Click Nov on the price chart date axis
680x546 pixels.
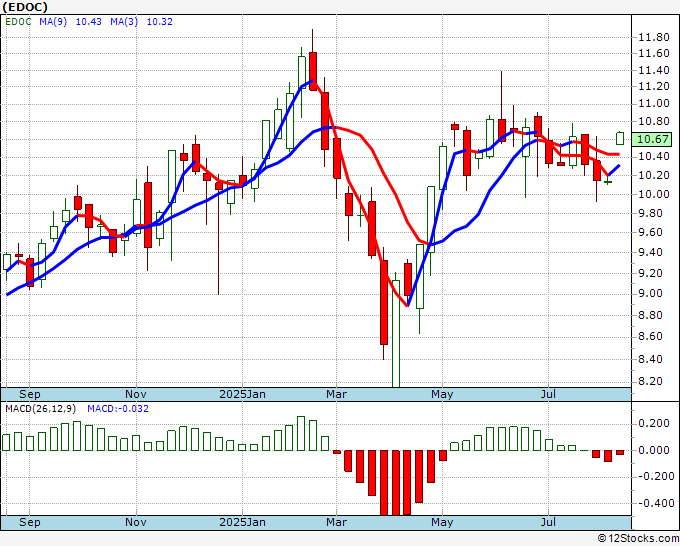[136, 394]
